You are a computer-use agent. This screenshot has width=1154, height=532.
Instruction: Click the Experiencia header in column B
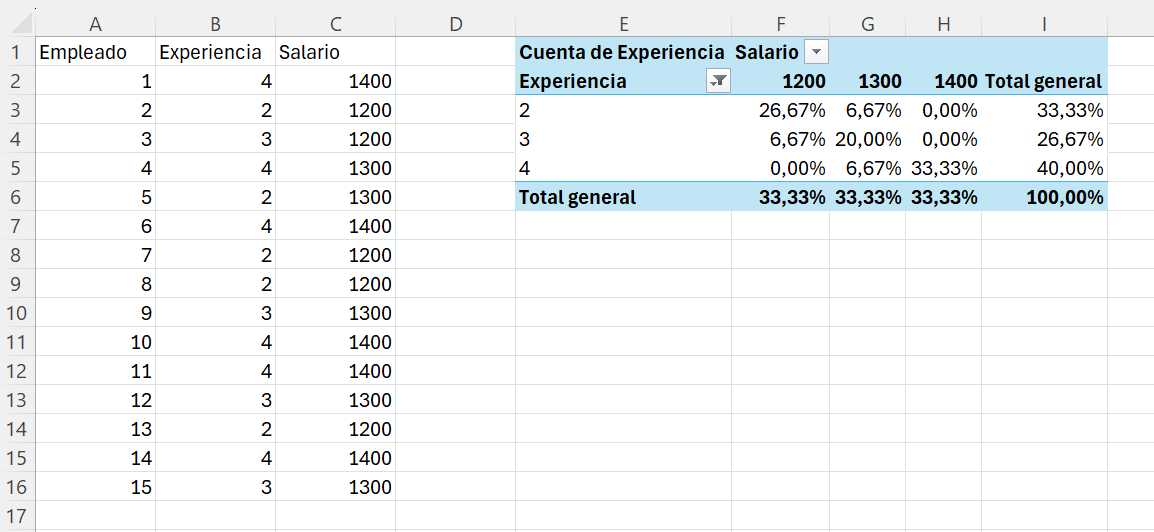tap(215, 52)
